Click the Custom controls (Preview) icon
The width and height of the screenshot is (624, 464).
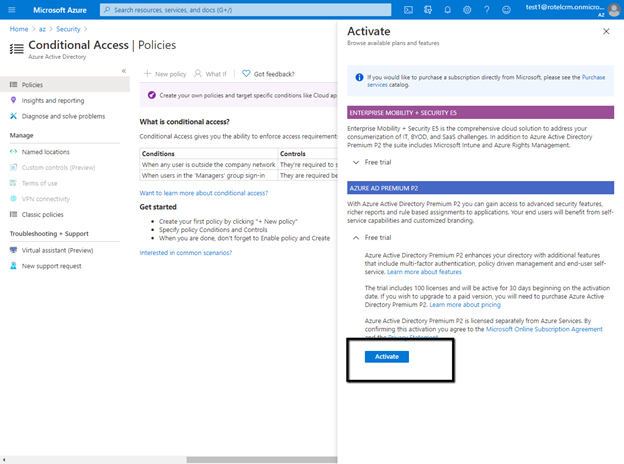[x=14, y=168]
